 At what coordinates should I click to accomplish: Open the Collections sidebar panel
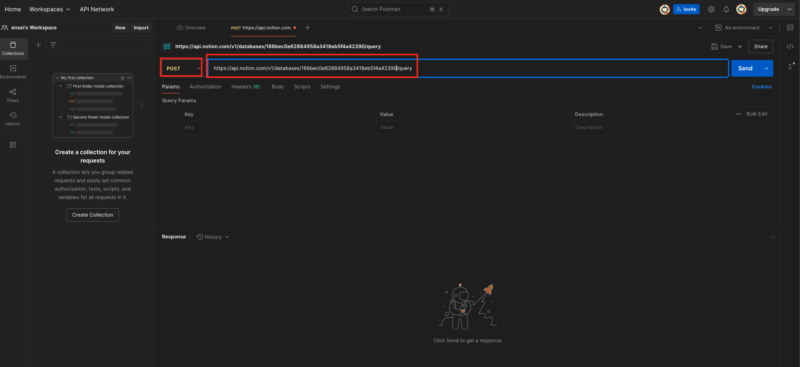tap(13, 48)
